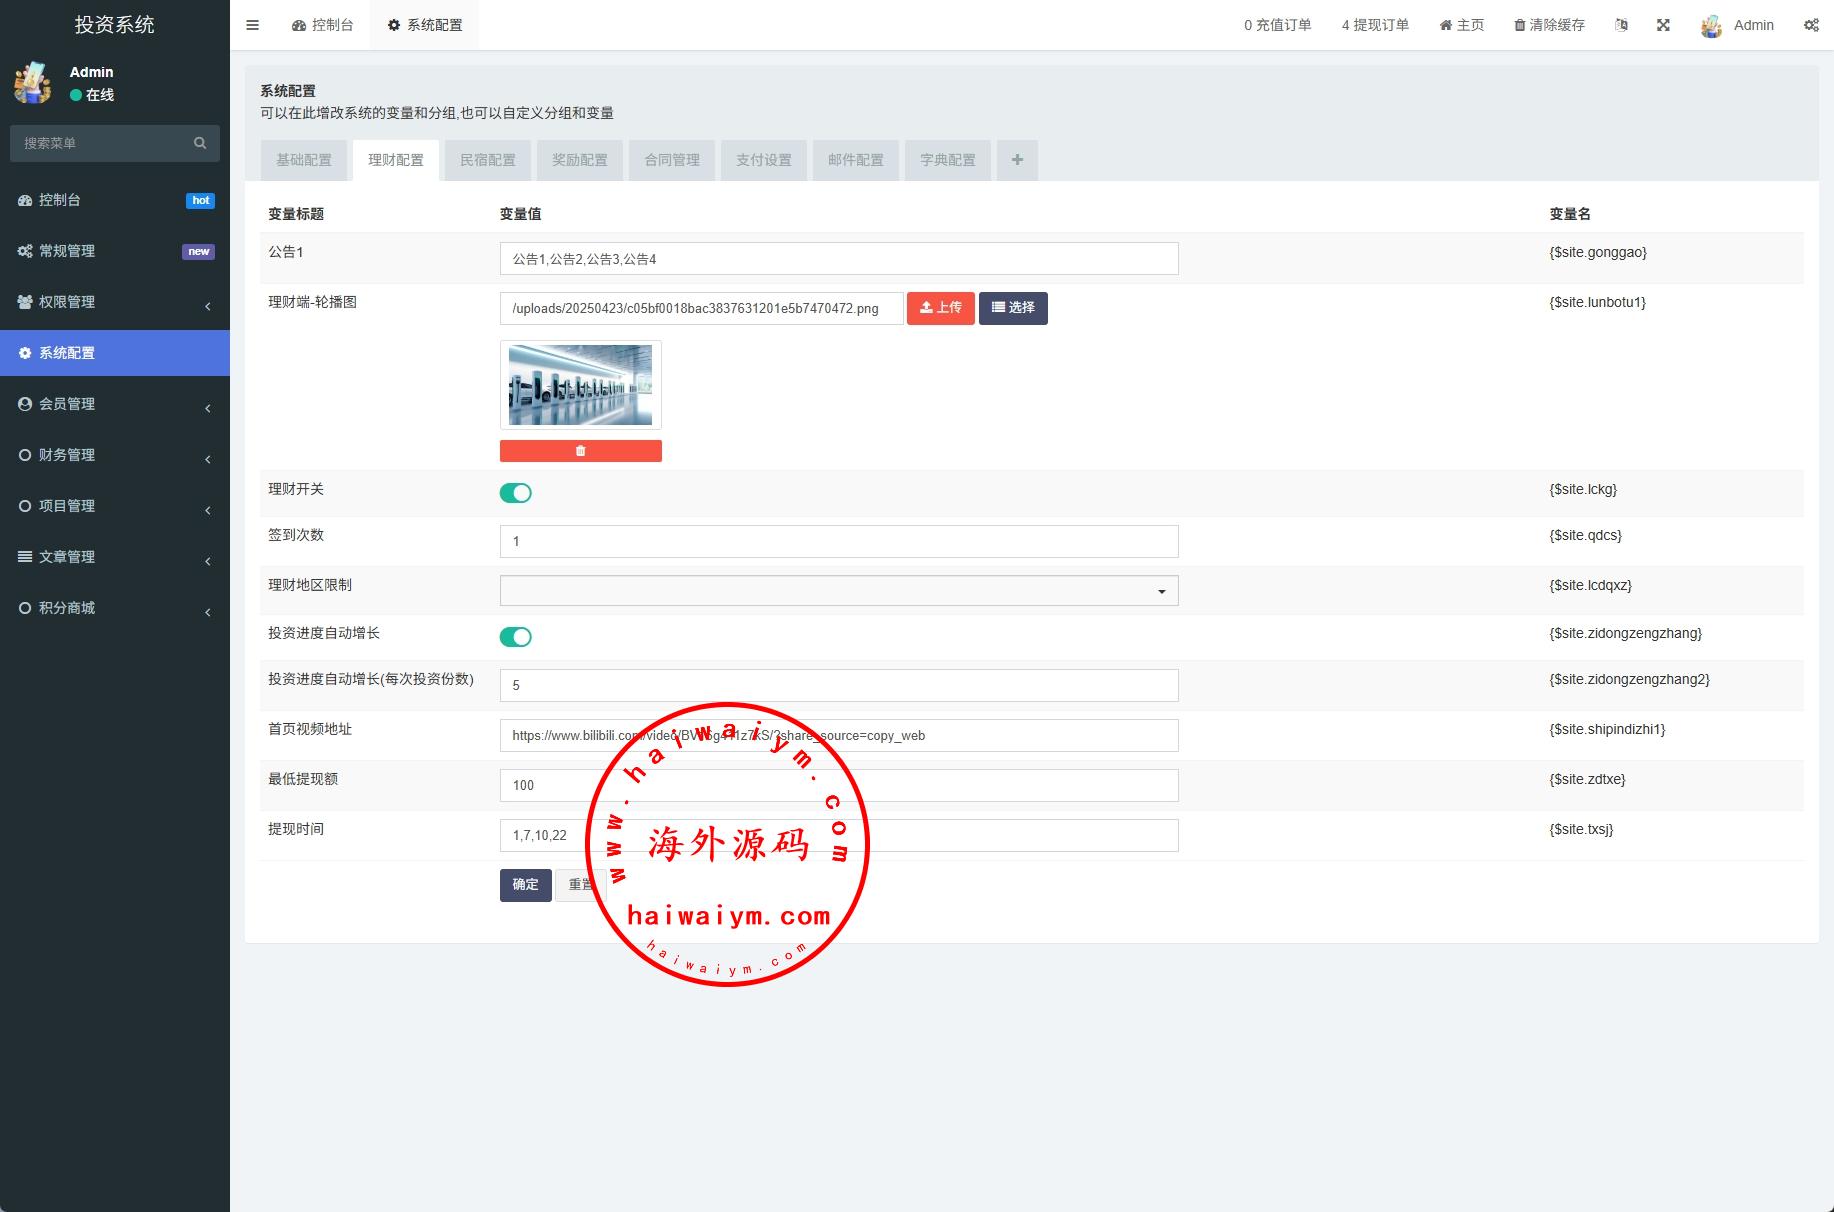
Task: Expand the 财务管理 sidebar menu
Action: coord(114,455)
